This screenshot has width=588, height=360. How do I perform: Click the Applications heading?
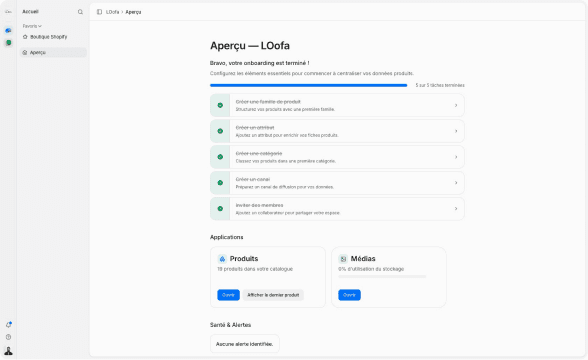click(226, 237)
